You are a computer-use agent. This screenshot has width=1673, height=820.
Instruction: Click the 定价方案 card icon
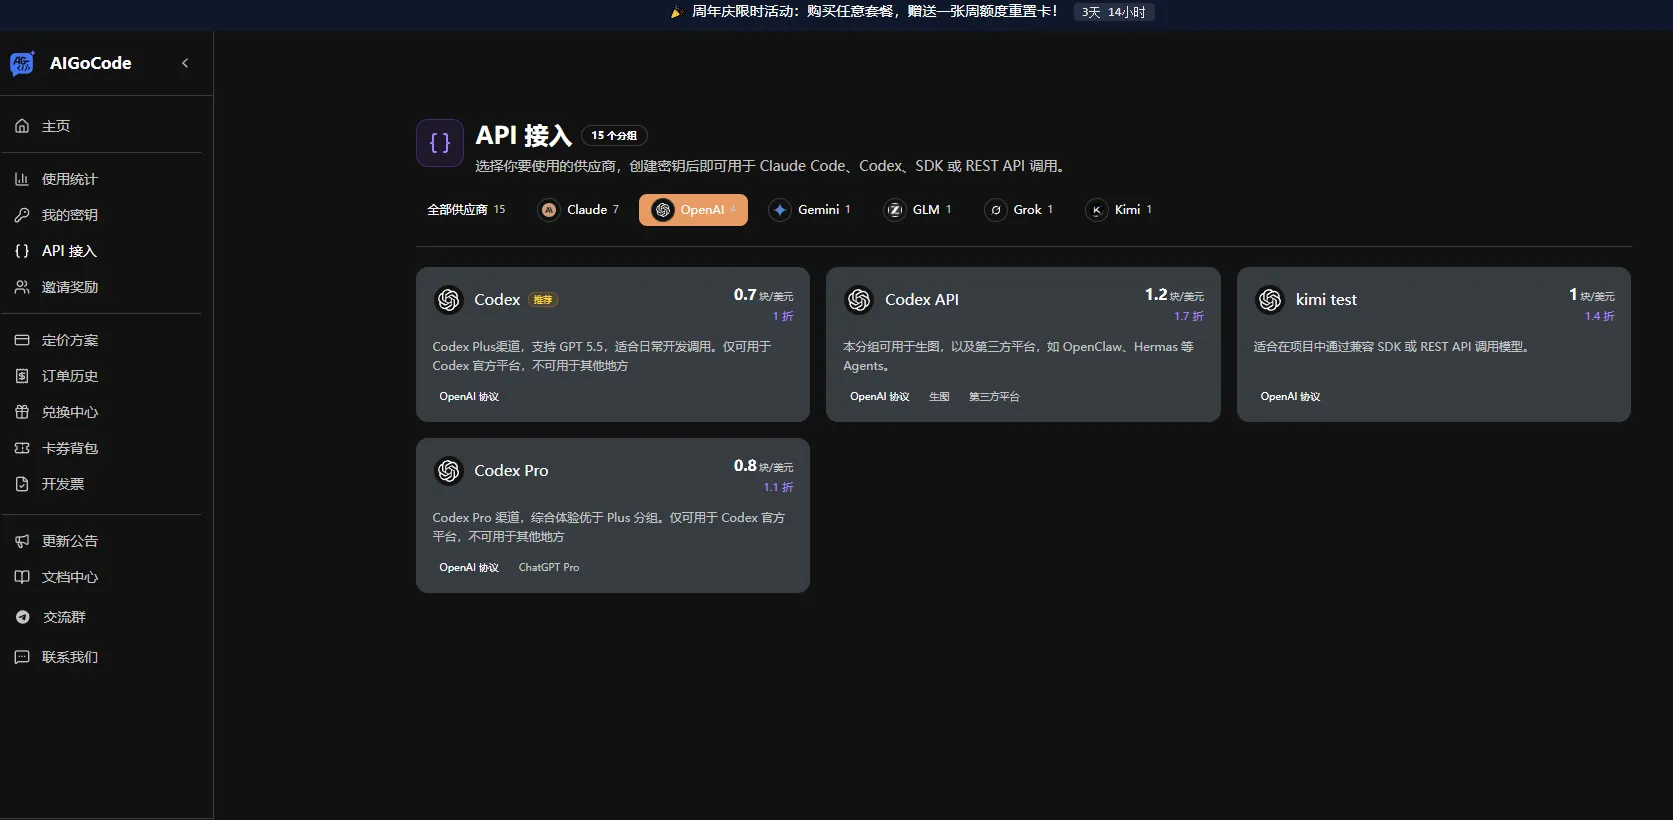(22, 340)
